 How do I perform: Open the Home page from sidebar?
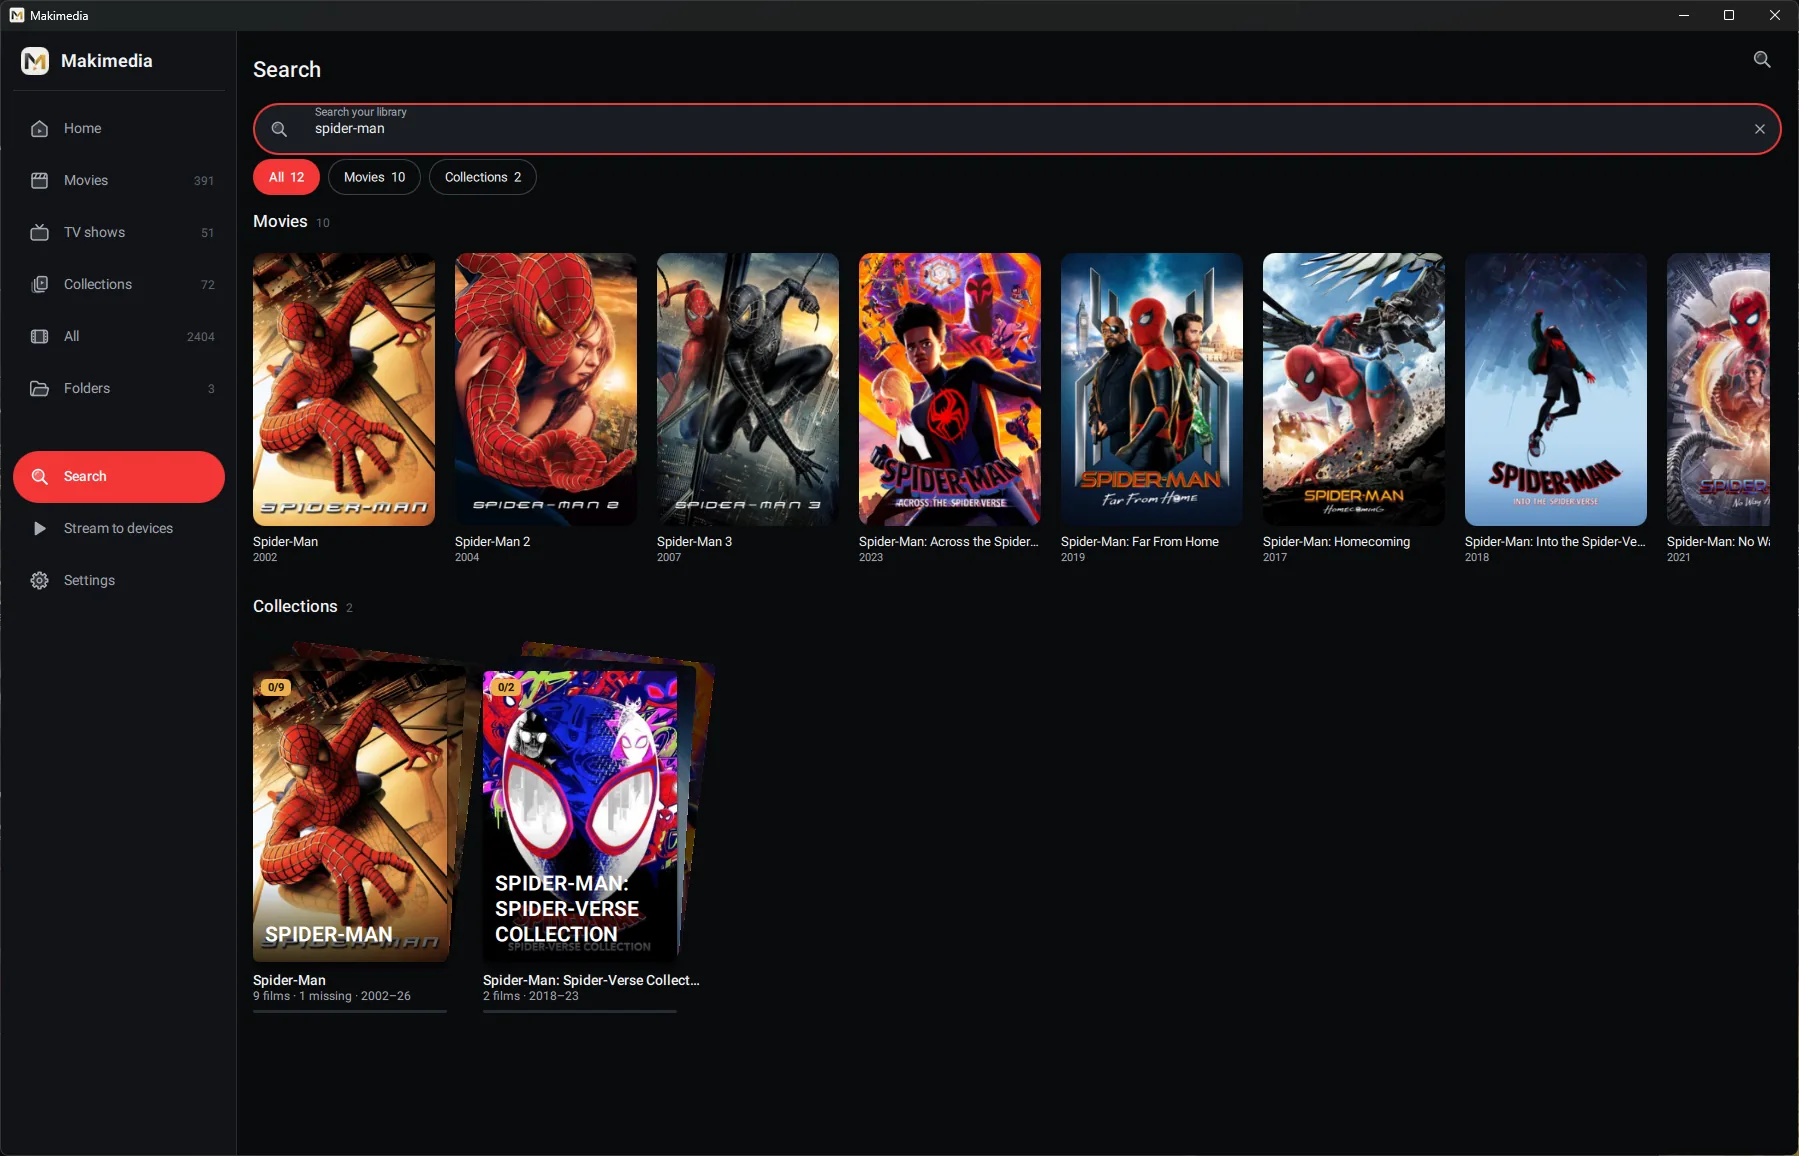click(x=119, y=128)
